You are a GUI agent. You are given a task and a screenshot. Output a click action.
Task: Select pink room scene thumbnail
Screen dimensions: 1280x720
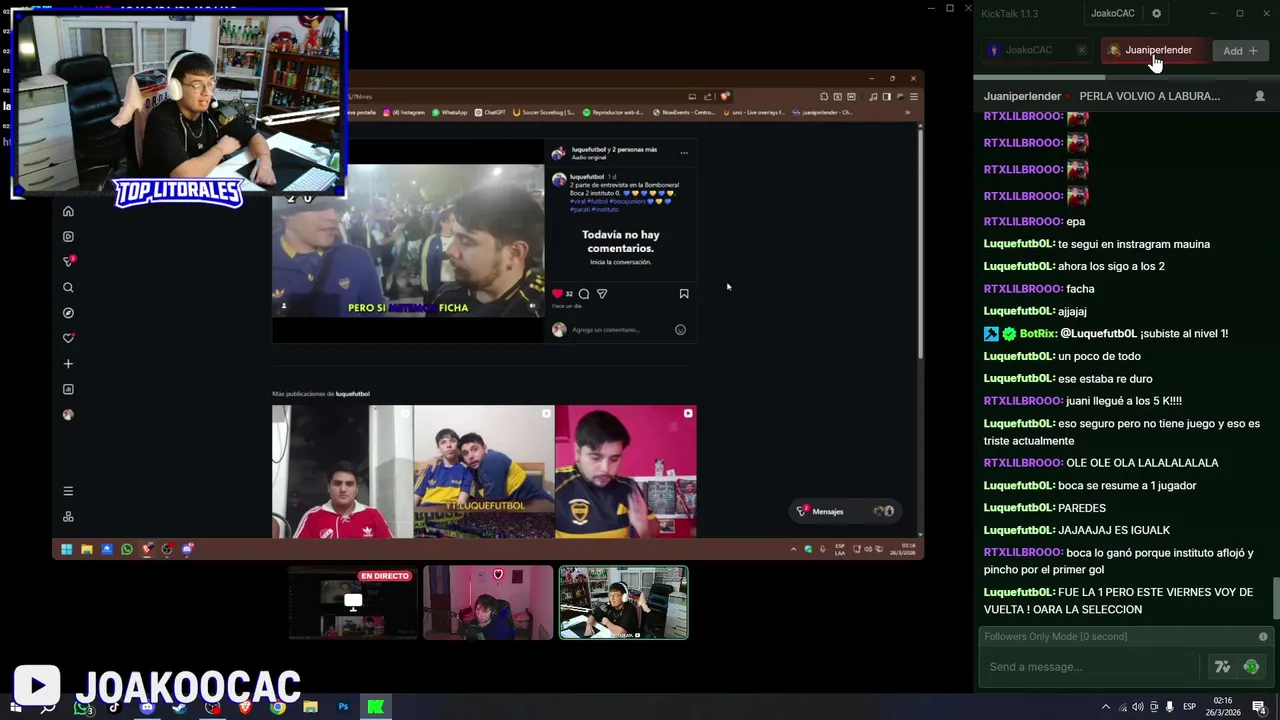(488, 603)
